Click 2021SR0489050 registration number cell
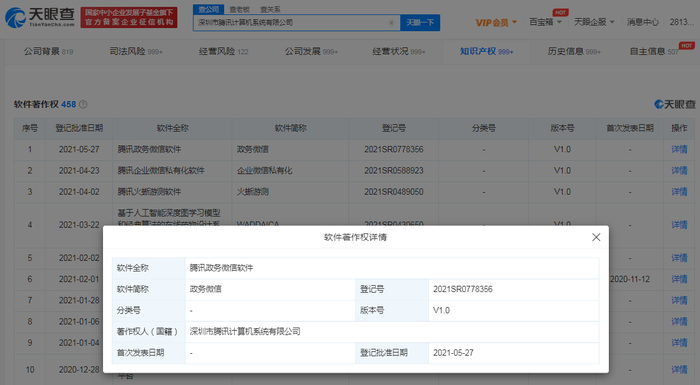This screenshot has height=385, width=700. point(393,192)
